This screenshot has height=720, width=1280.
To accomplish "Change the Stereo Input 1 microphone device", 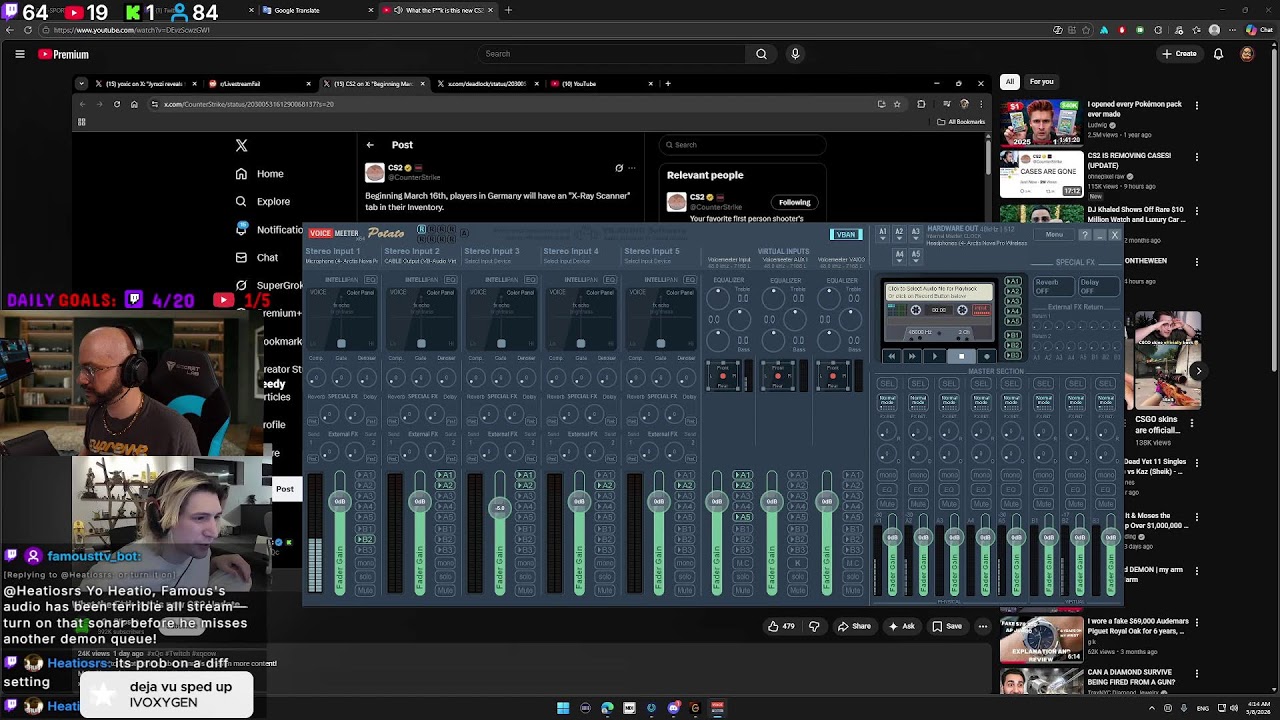I will point(341,262).
